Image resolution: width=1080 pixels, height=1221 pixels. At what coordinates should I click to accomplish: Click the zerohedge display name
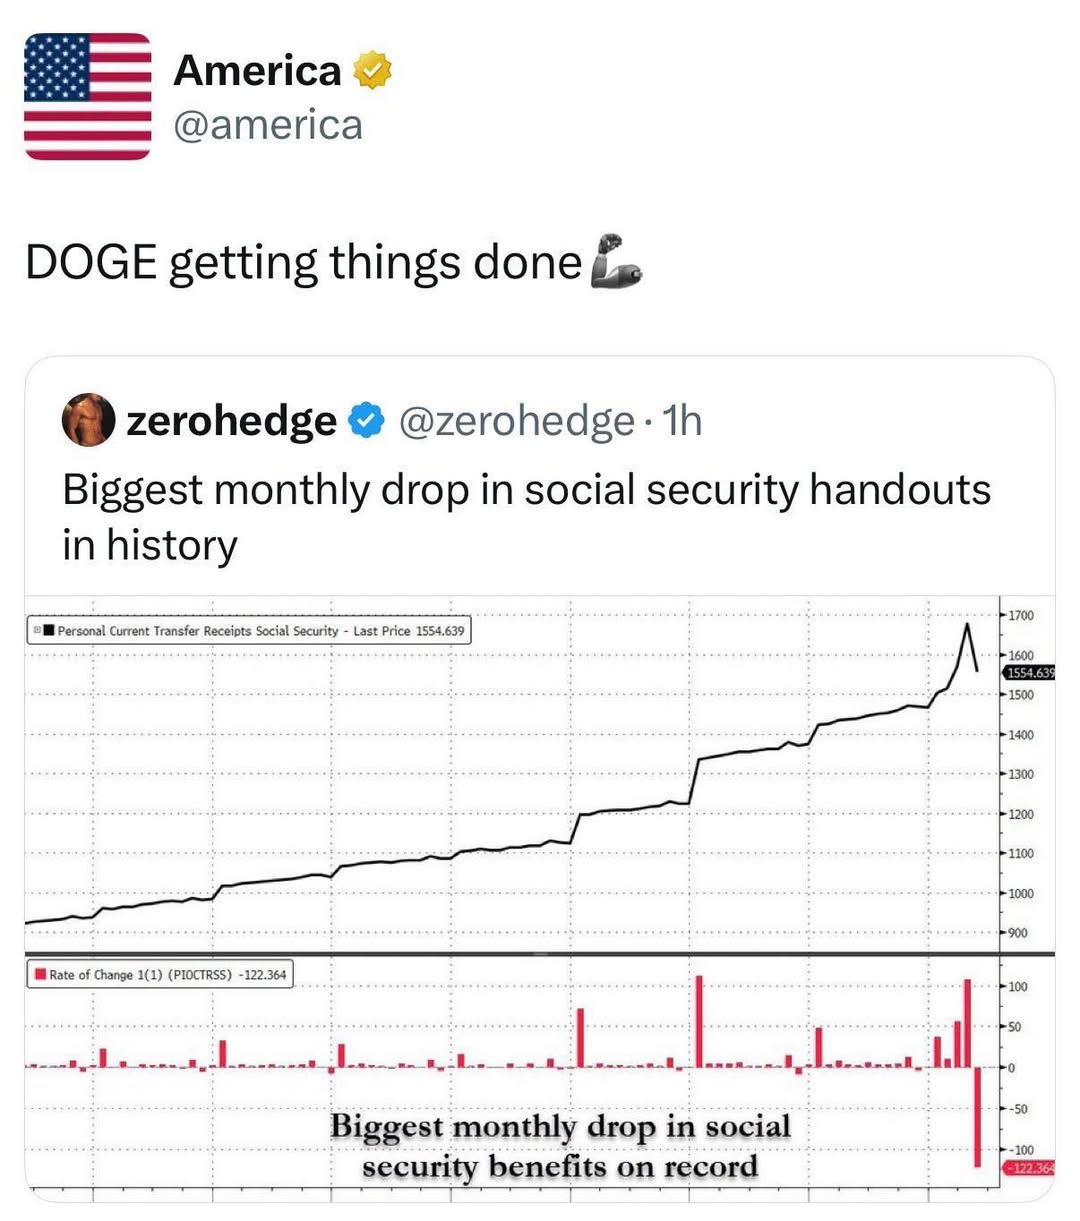(231, 421)
